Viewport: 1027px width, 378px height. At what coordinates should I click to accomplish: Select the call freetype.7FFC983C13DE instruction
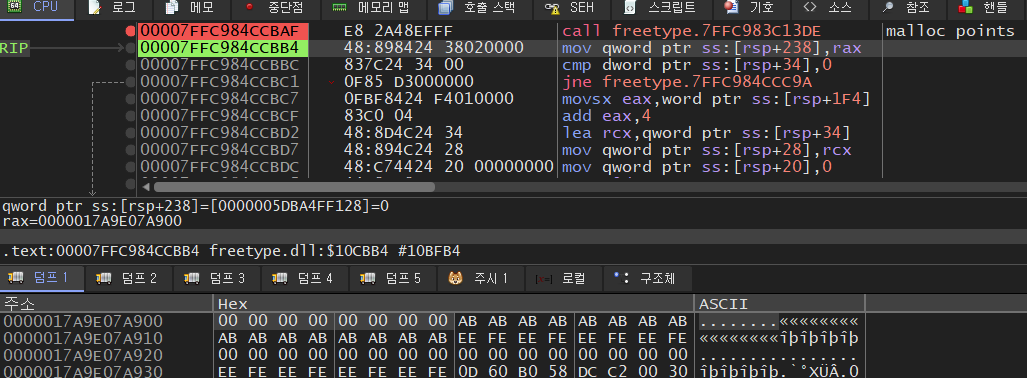coord(692,31)
